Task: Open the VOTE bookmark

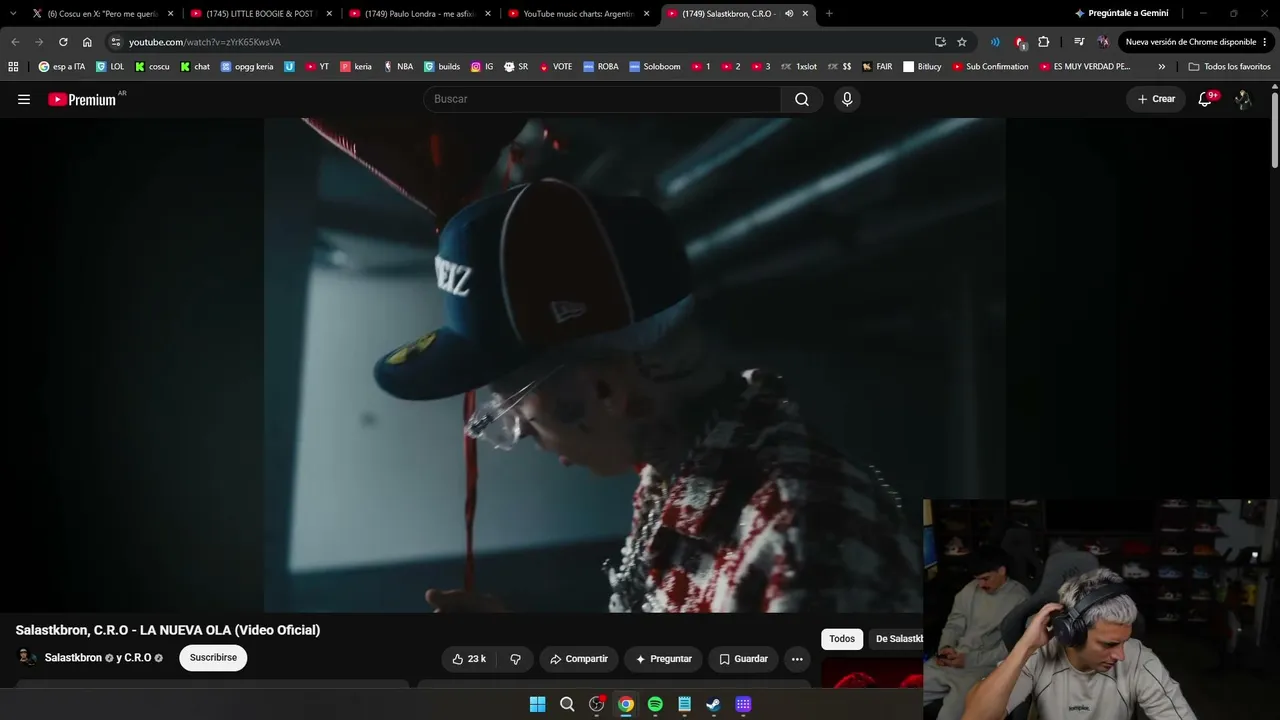Action: click(x=556, y=67)
